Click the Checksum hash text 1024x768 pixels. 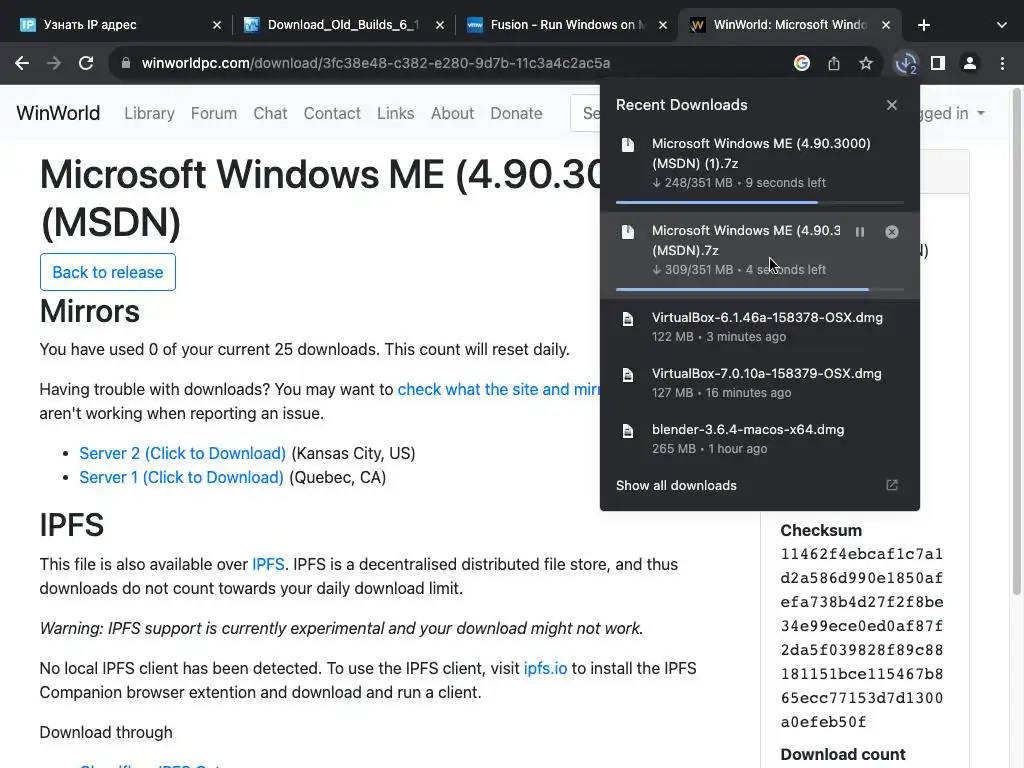(861, 637)
